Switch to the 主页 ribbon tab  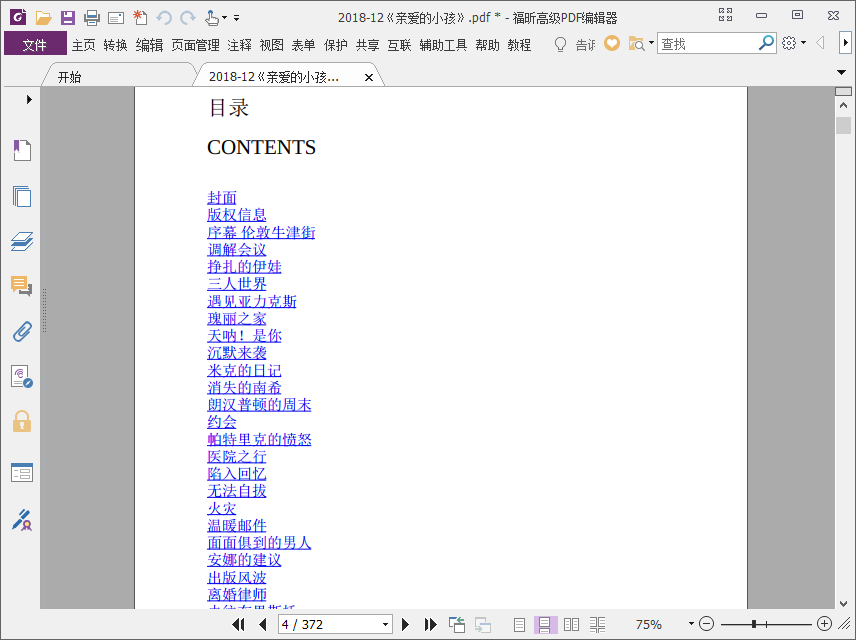(x=84, y=45)
